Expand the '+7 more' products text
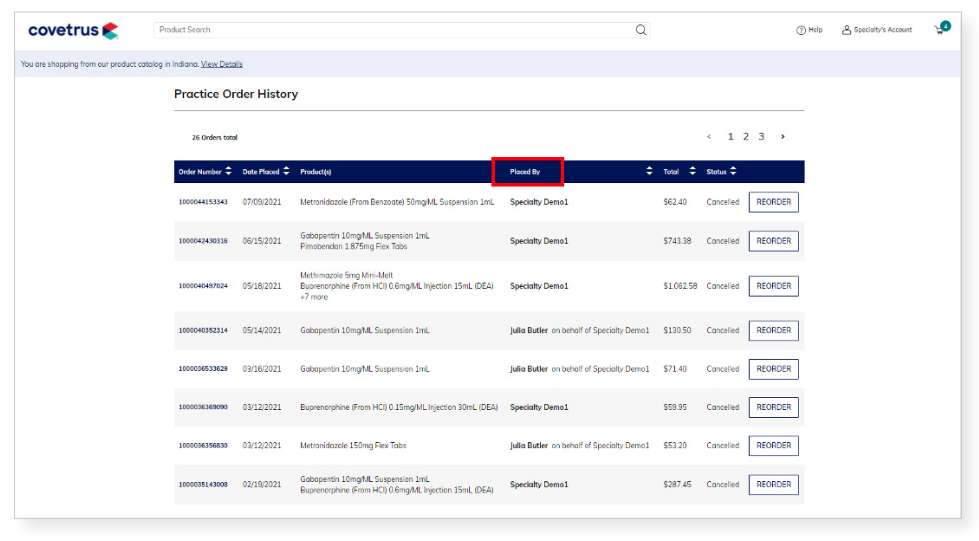 314,297
